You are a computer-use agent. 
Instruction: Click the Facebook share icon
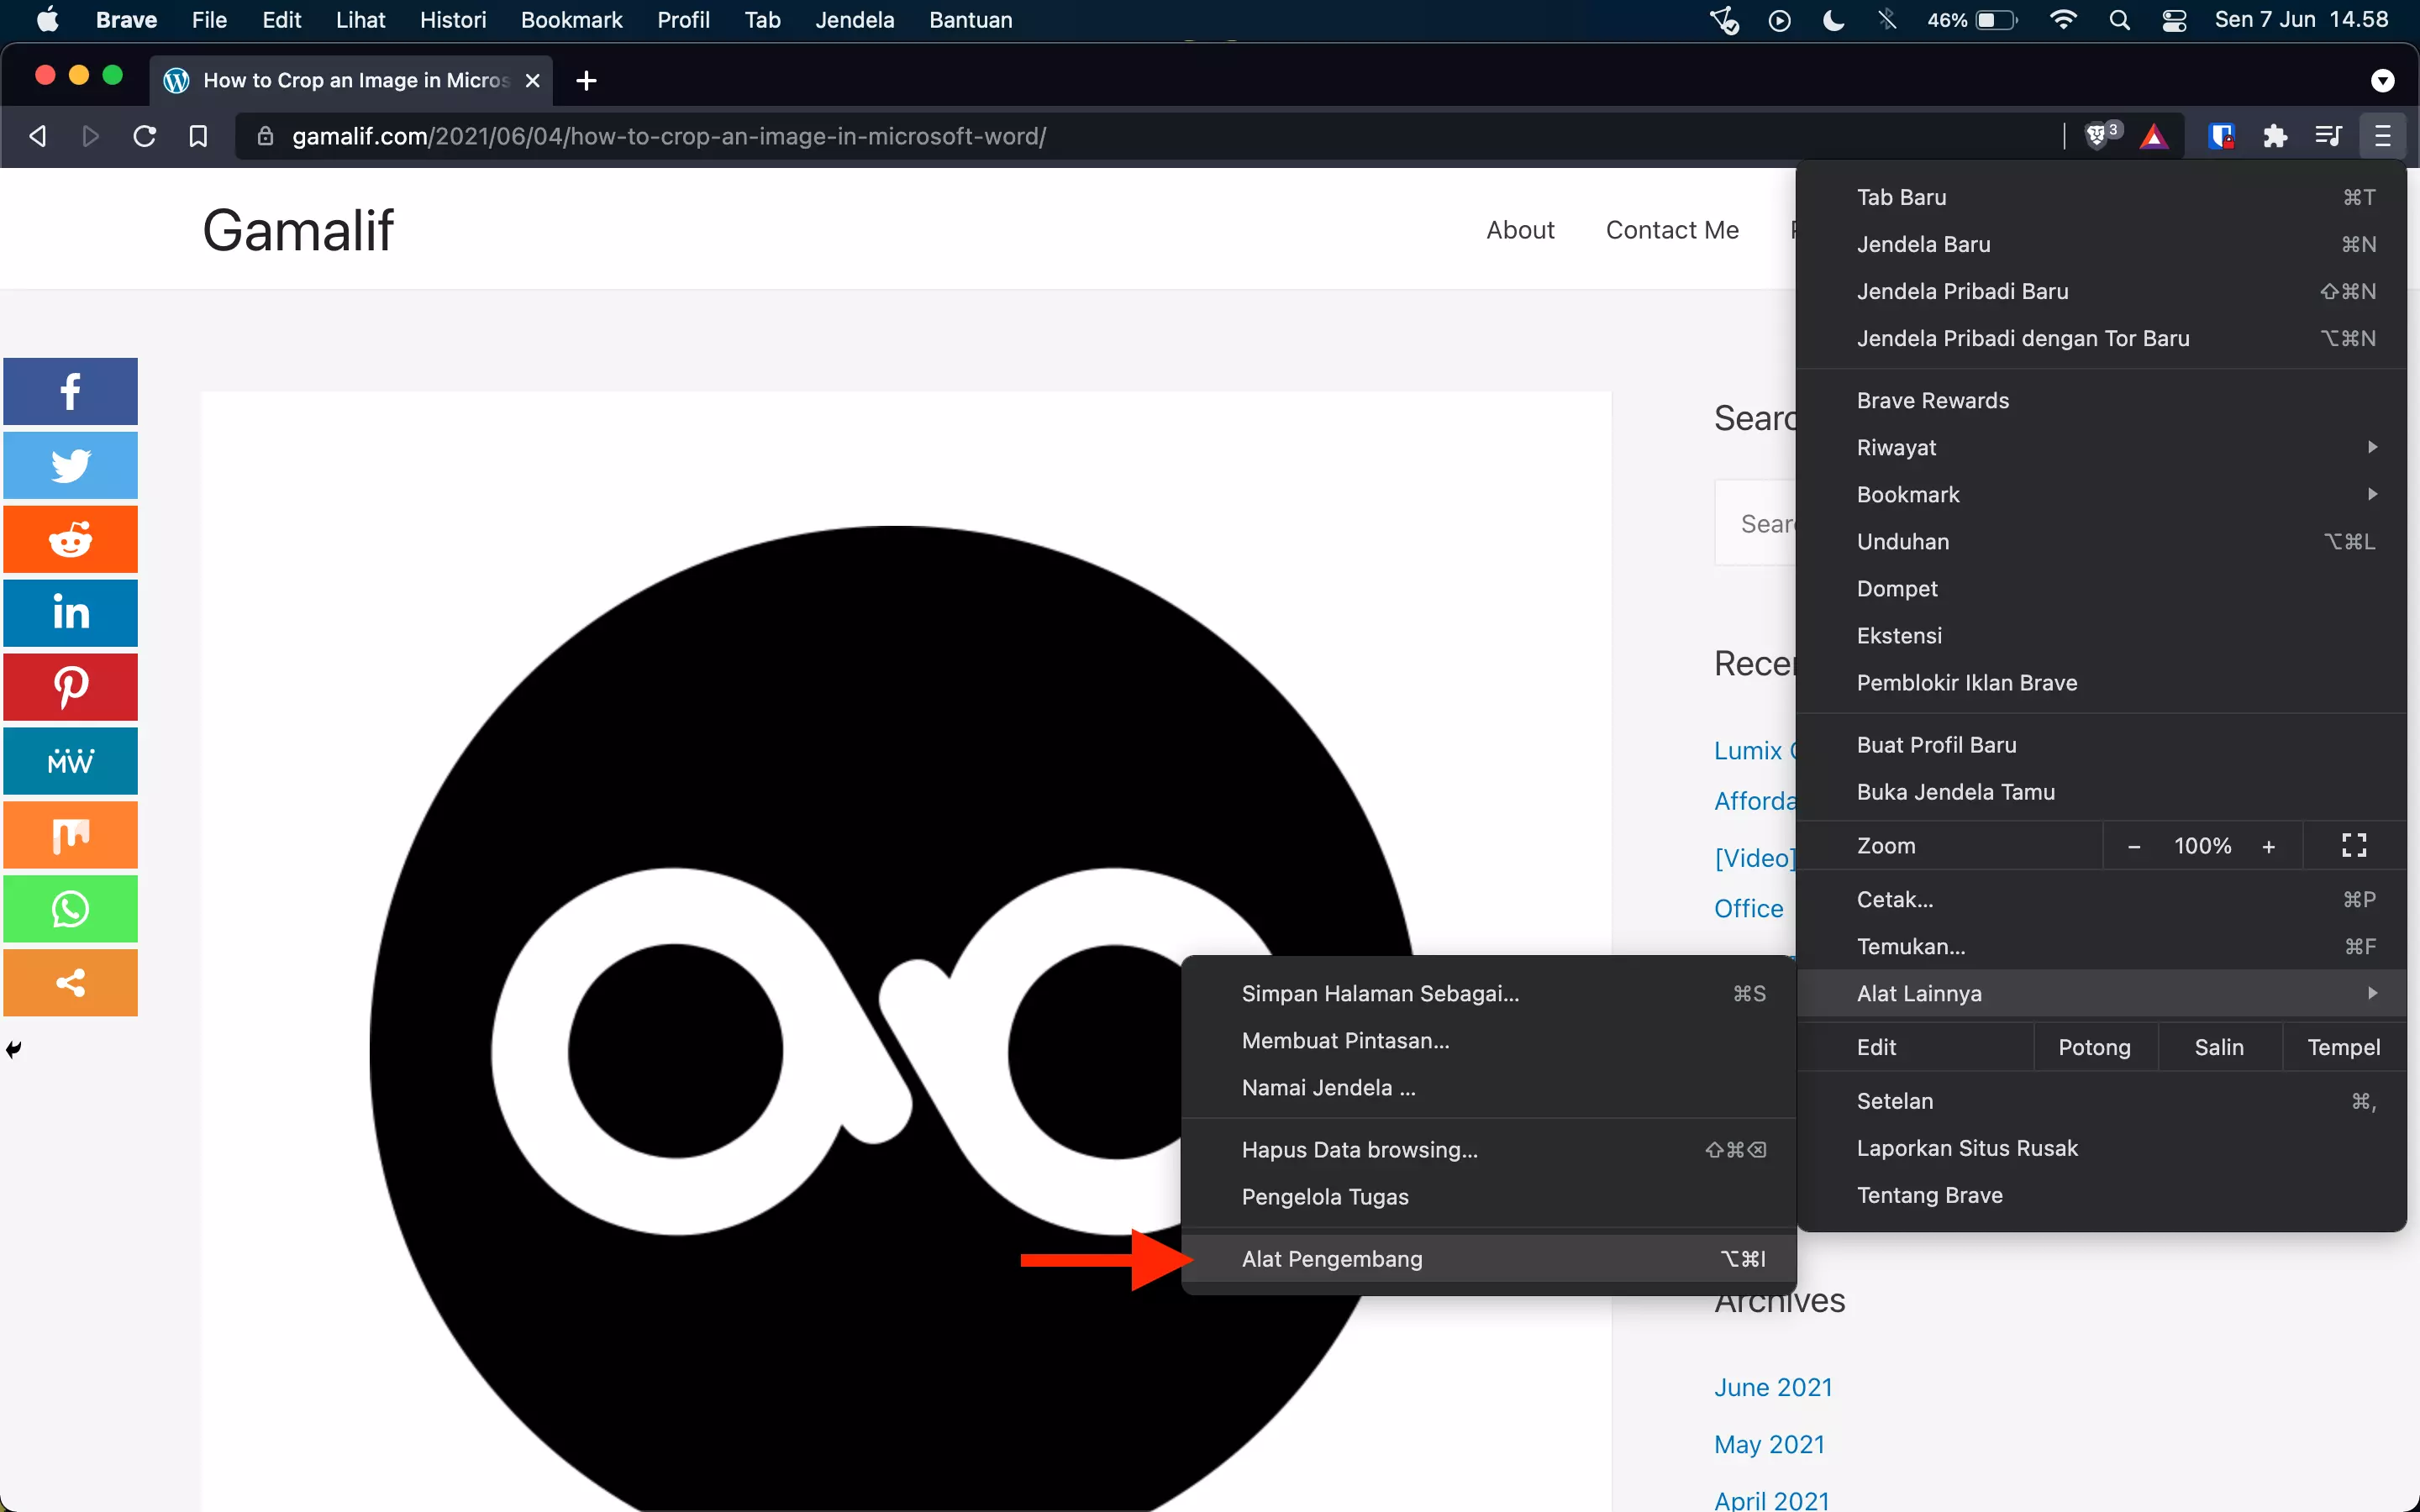(70, 391)
